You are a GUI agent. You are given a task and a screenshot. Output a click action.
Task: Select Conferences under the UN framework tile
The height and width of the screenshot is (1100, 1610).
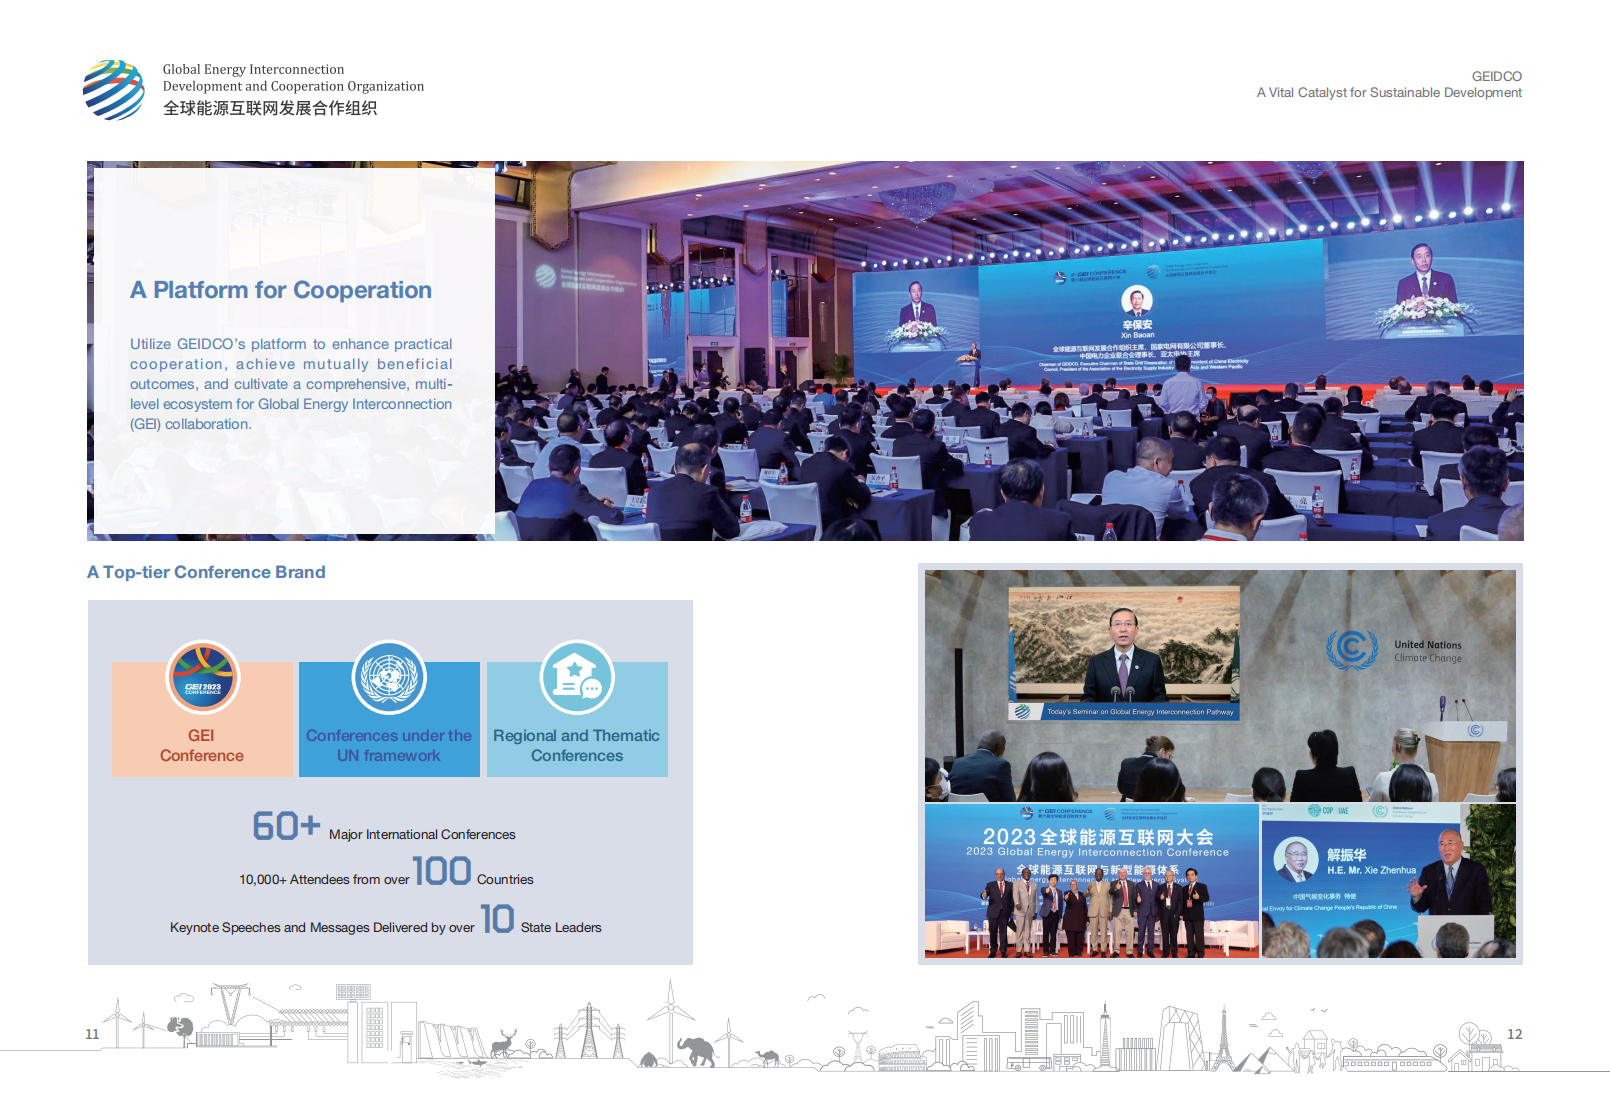click(389, 745)
